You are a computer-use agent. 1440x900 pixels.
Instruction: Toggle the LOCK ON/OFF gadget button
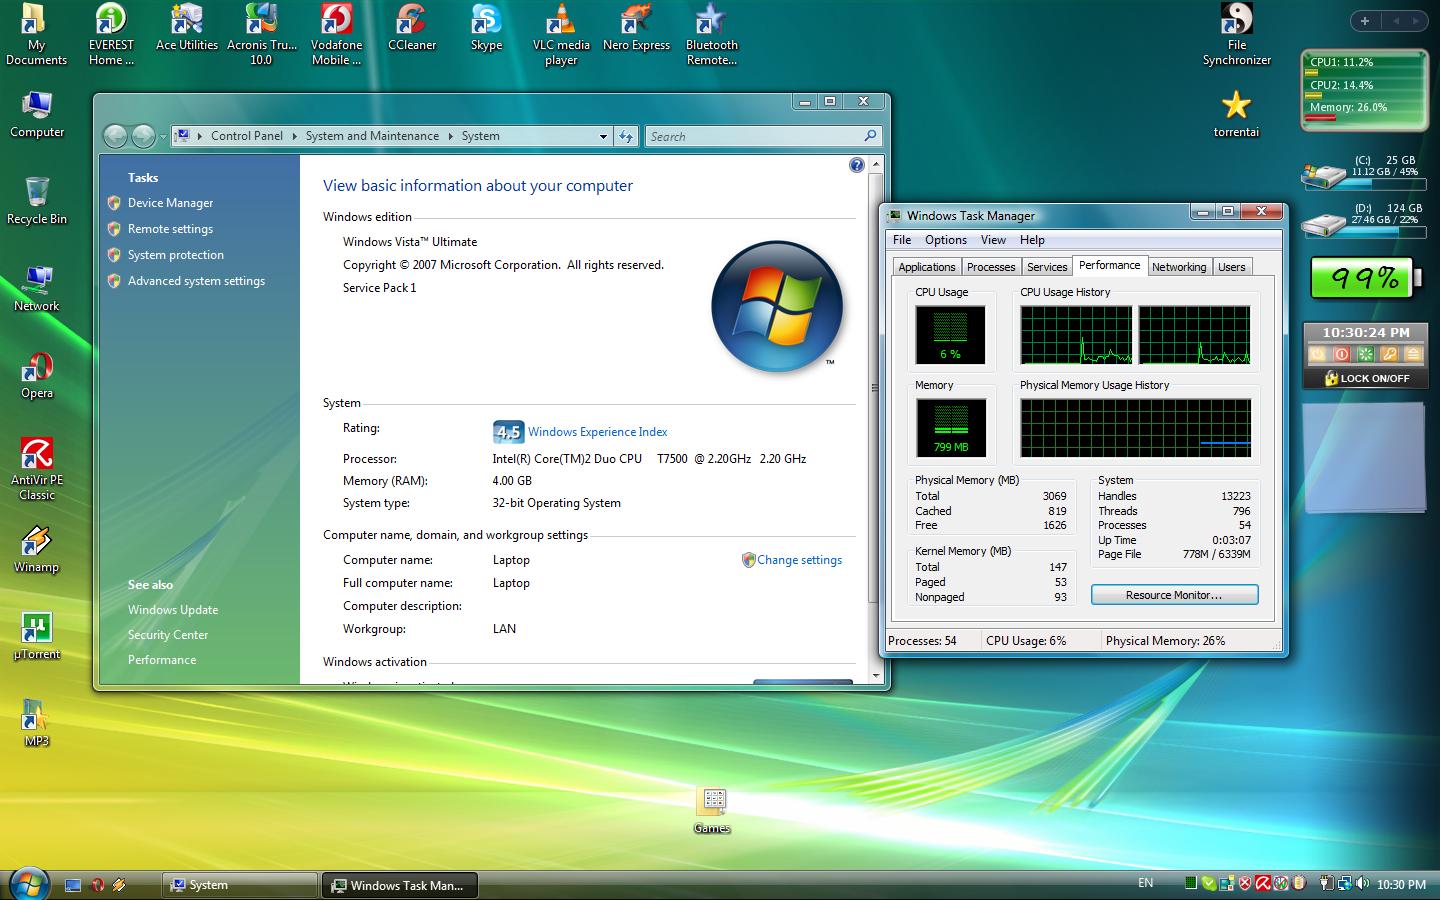click(x=1366, y=378)
